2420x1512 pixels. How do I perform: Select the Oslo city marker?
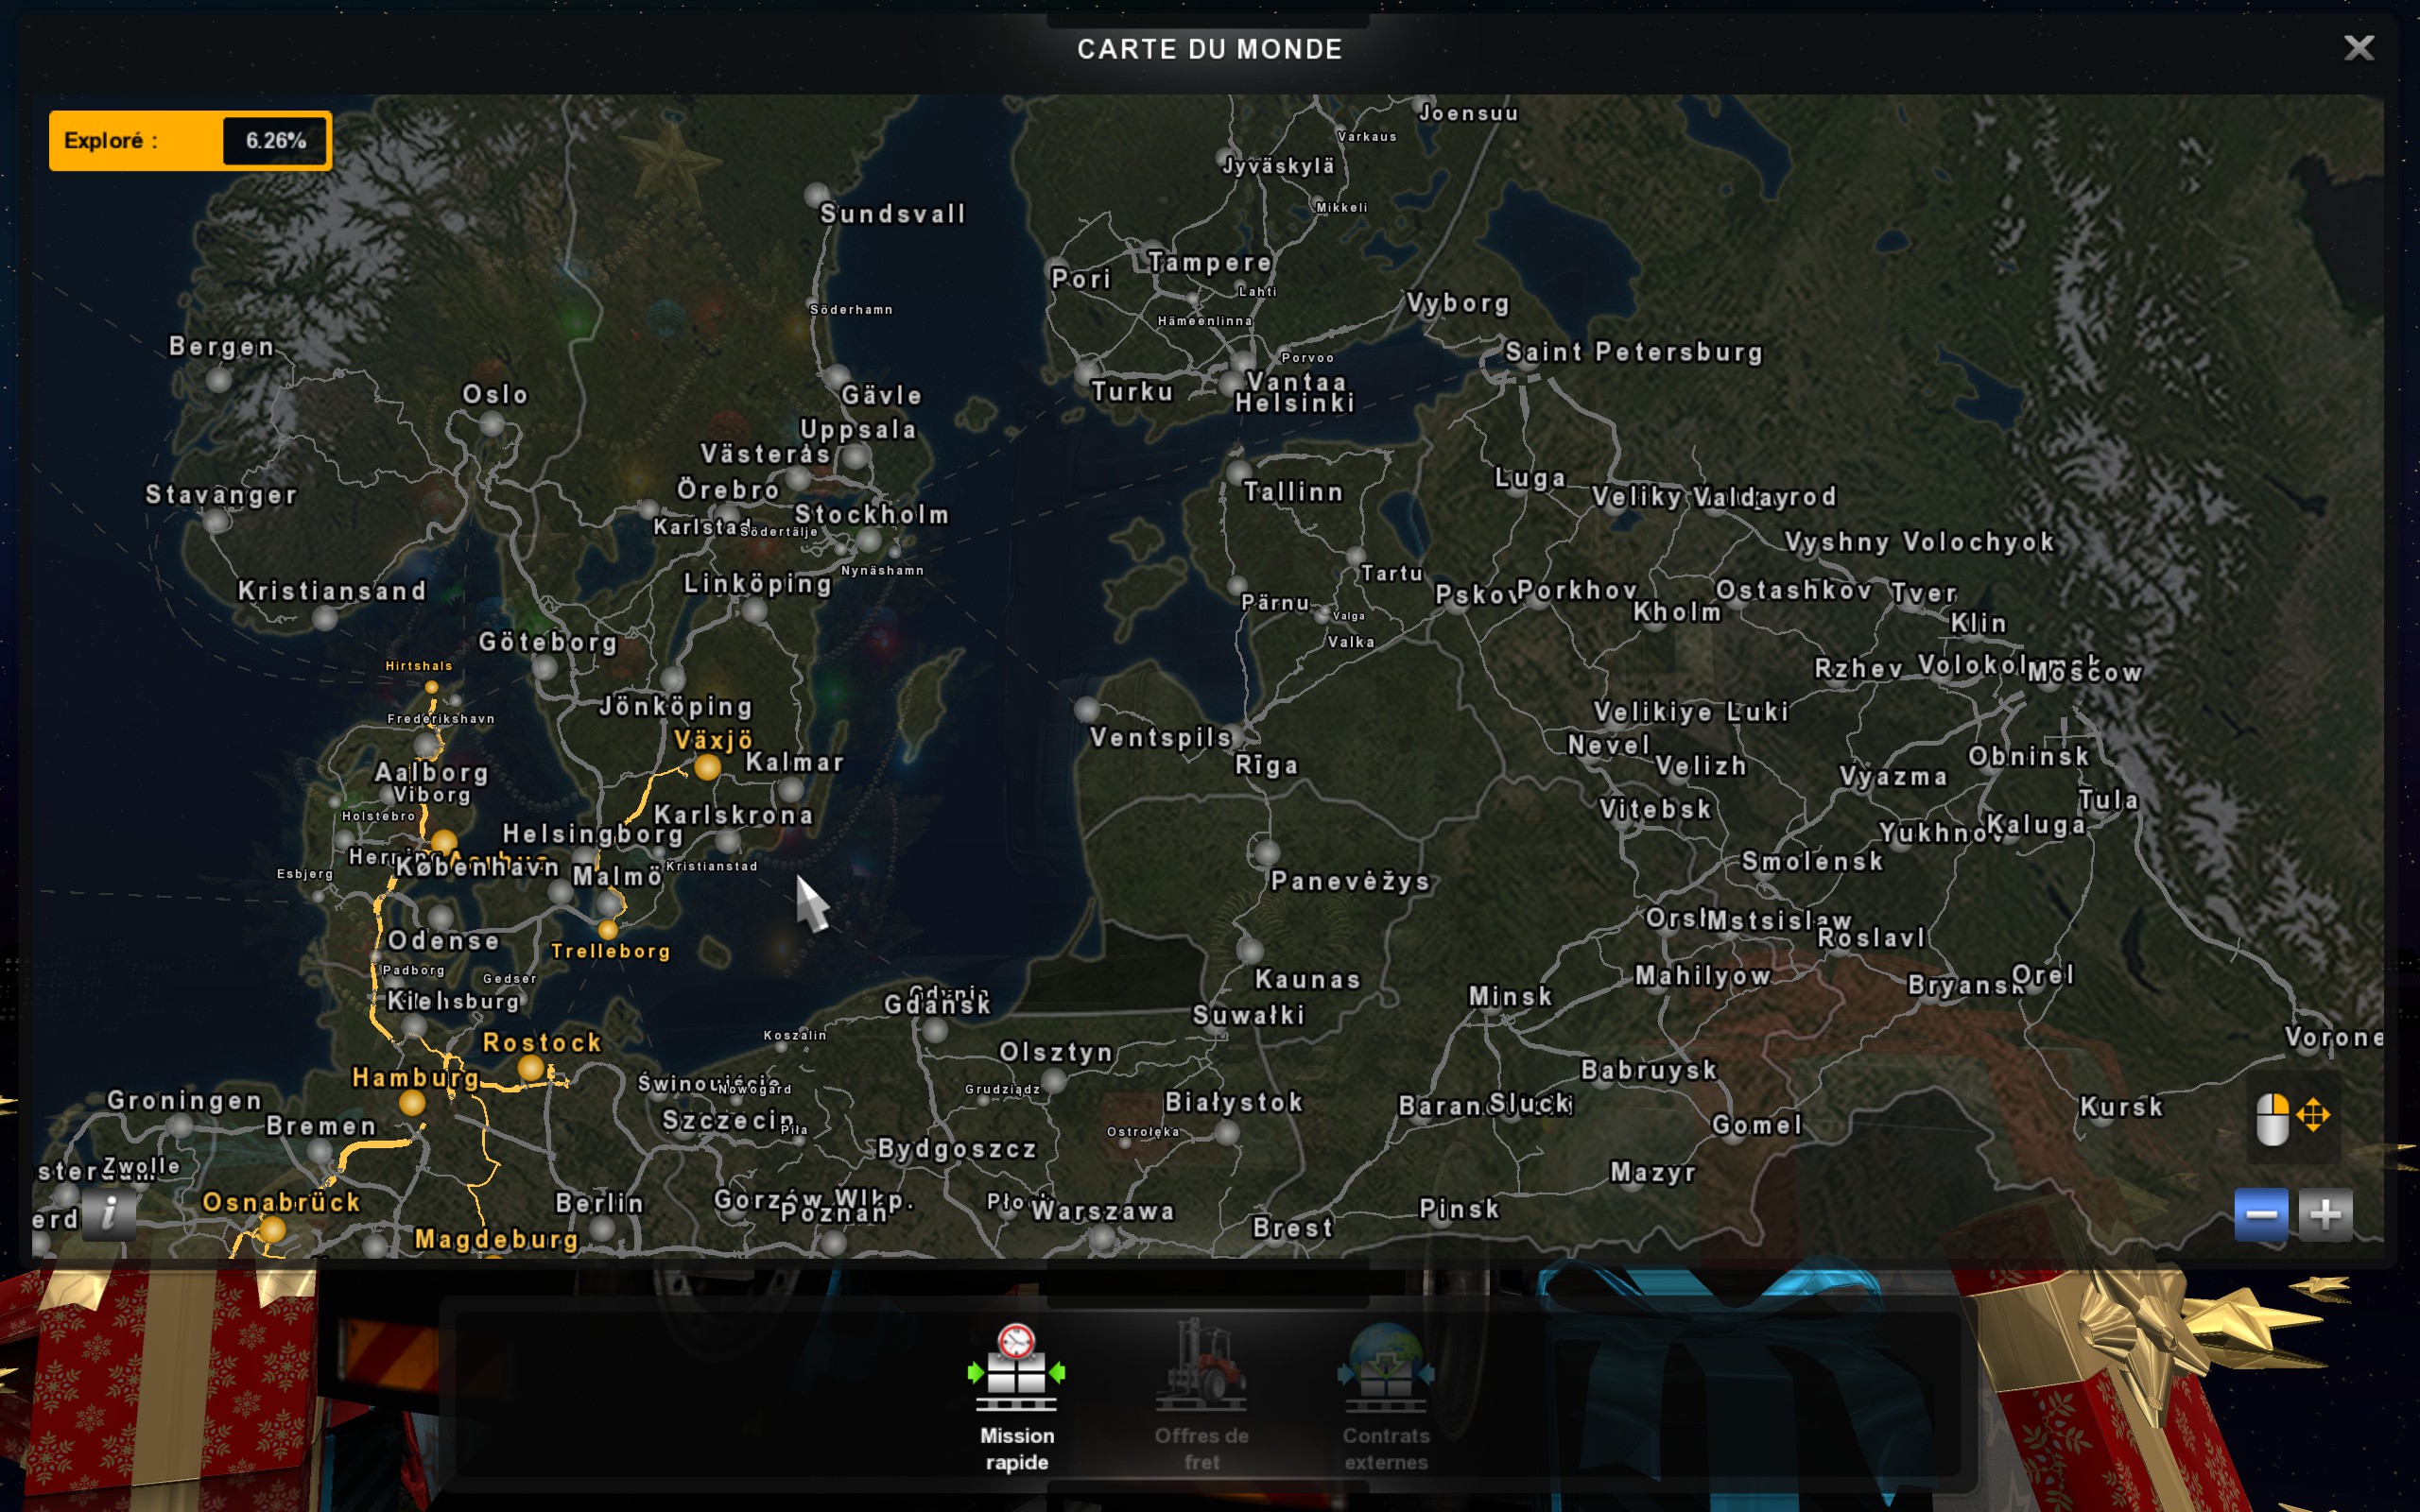(491, 424)
